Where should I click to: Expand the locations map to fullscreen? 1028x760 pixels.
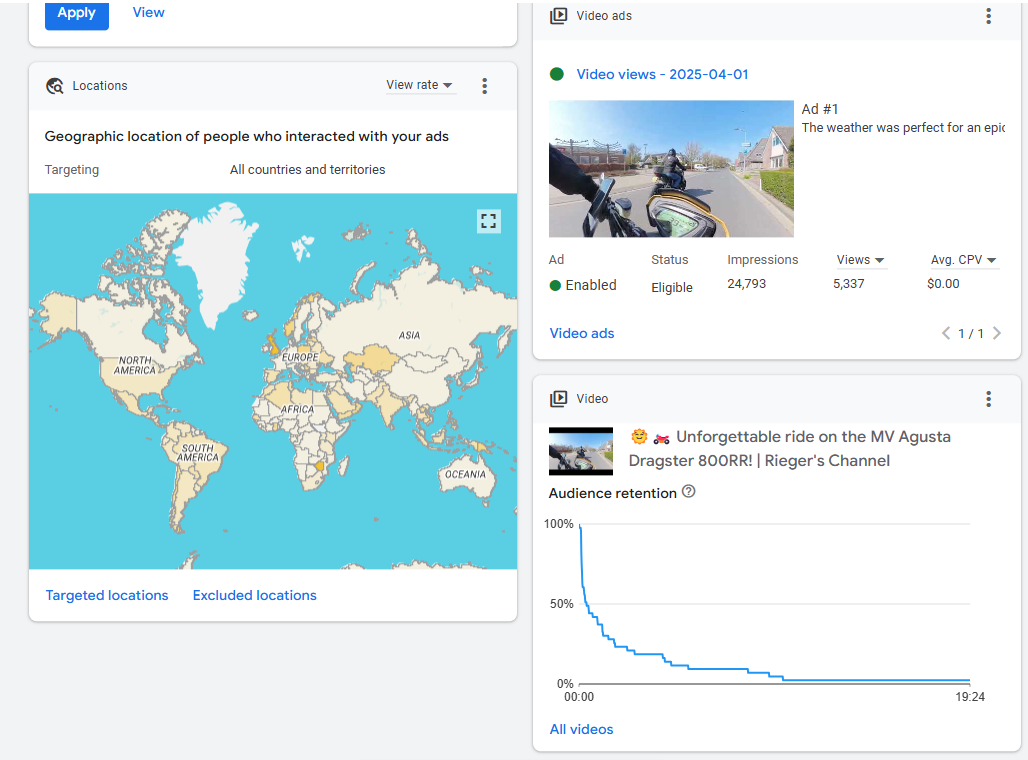488,221
